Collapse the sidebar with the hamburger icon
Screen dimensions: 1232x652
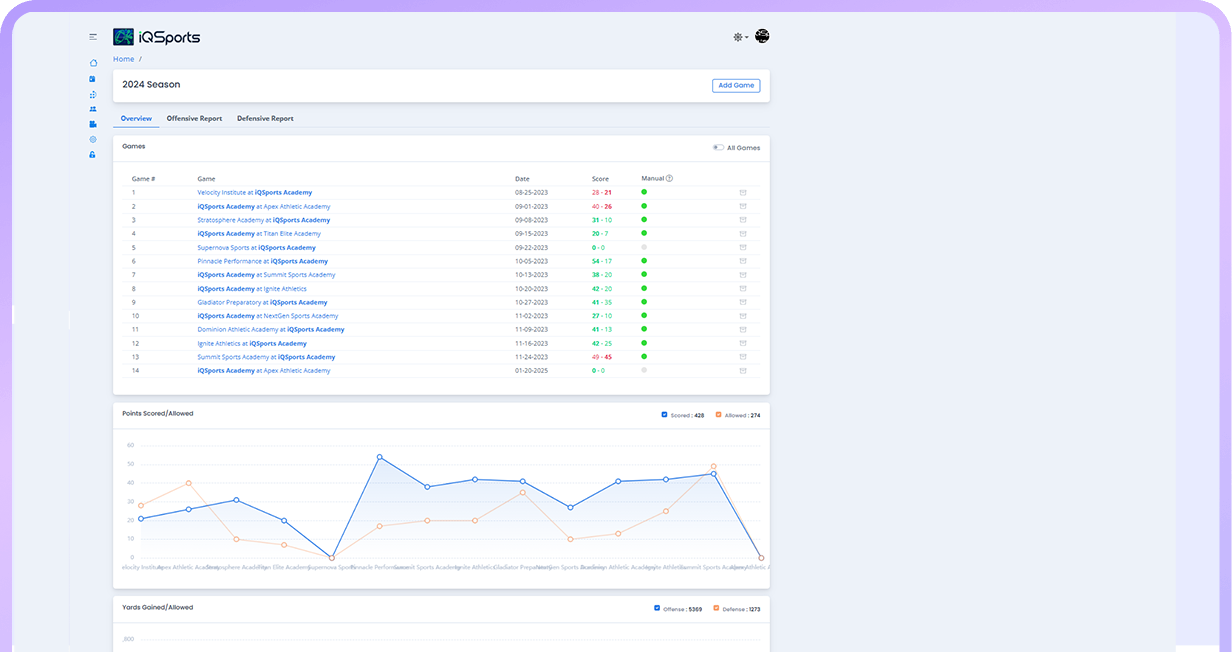click(93, 37)
